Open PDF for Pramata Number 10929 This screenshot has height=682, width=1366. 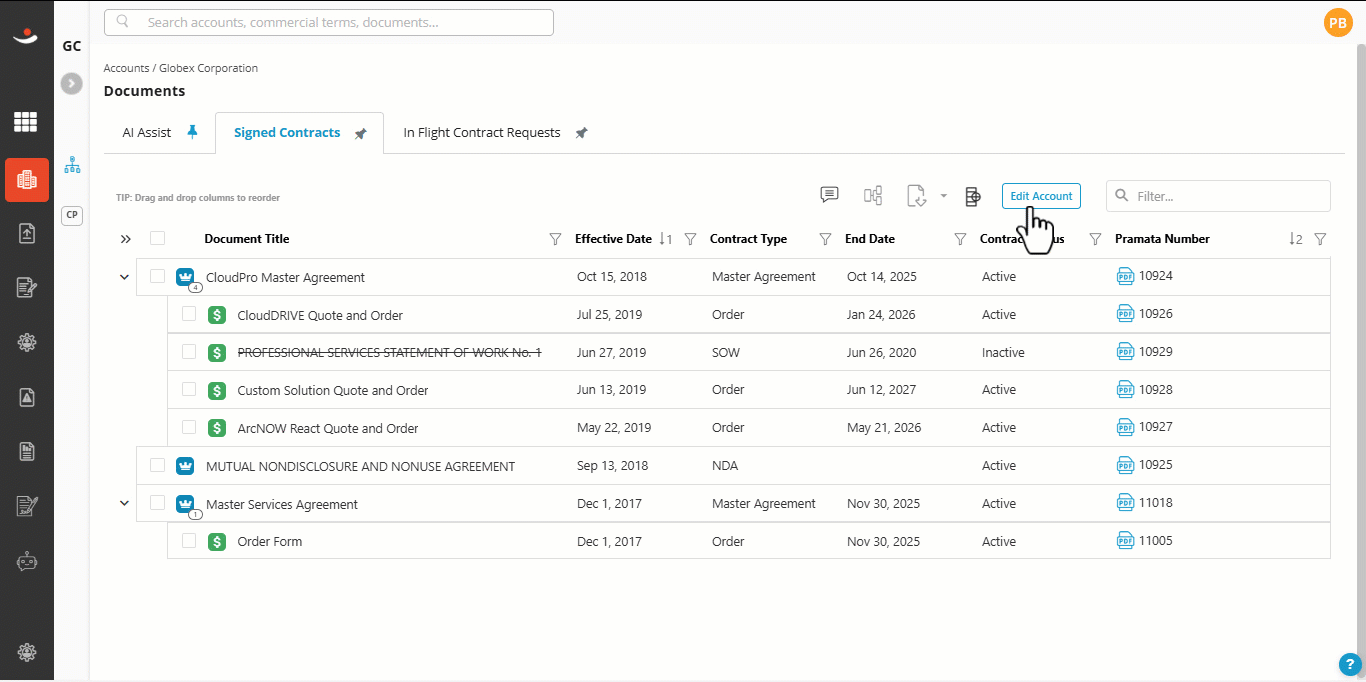point(1126,352)
